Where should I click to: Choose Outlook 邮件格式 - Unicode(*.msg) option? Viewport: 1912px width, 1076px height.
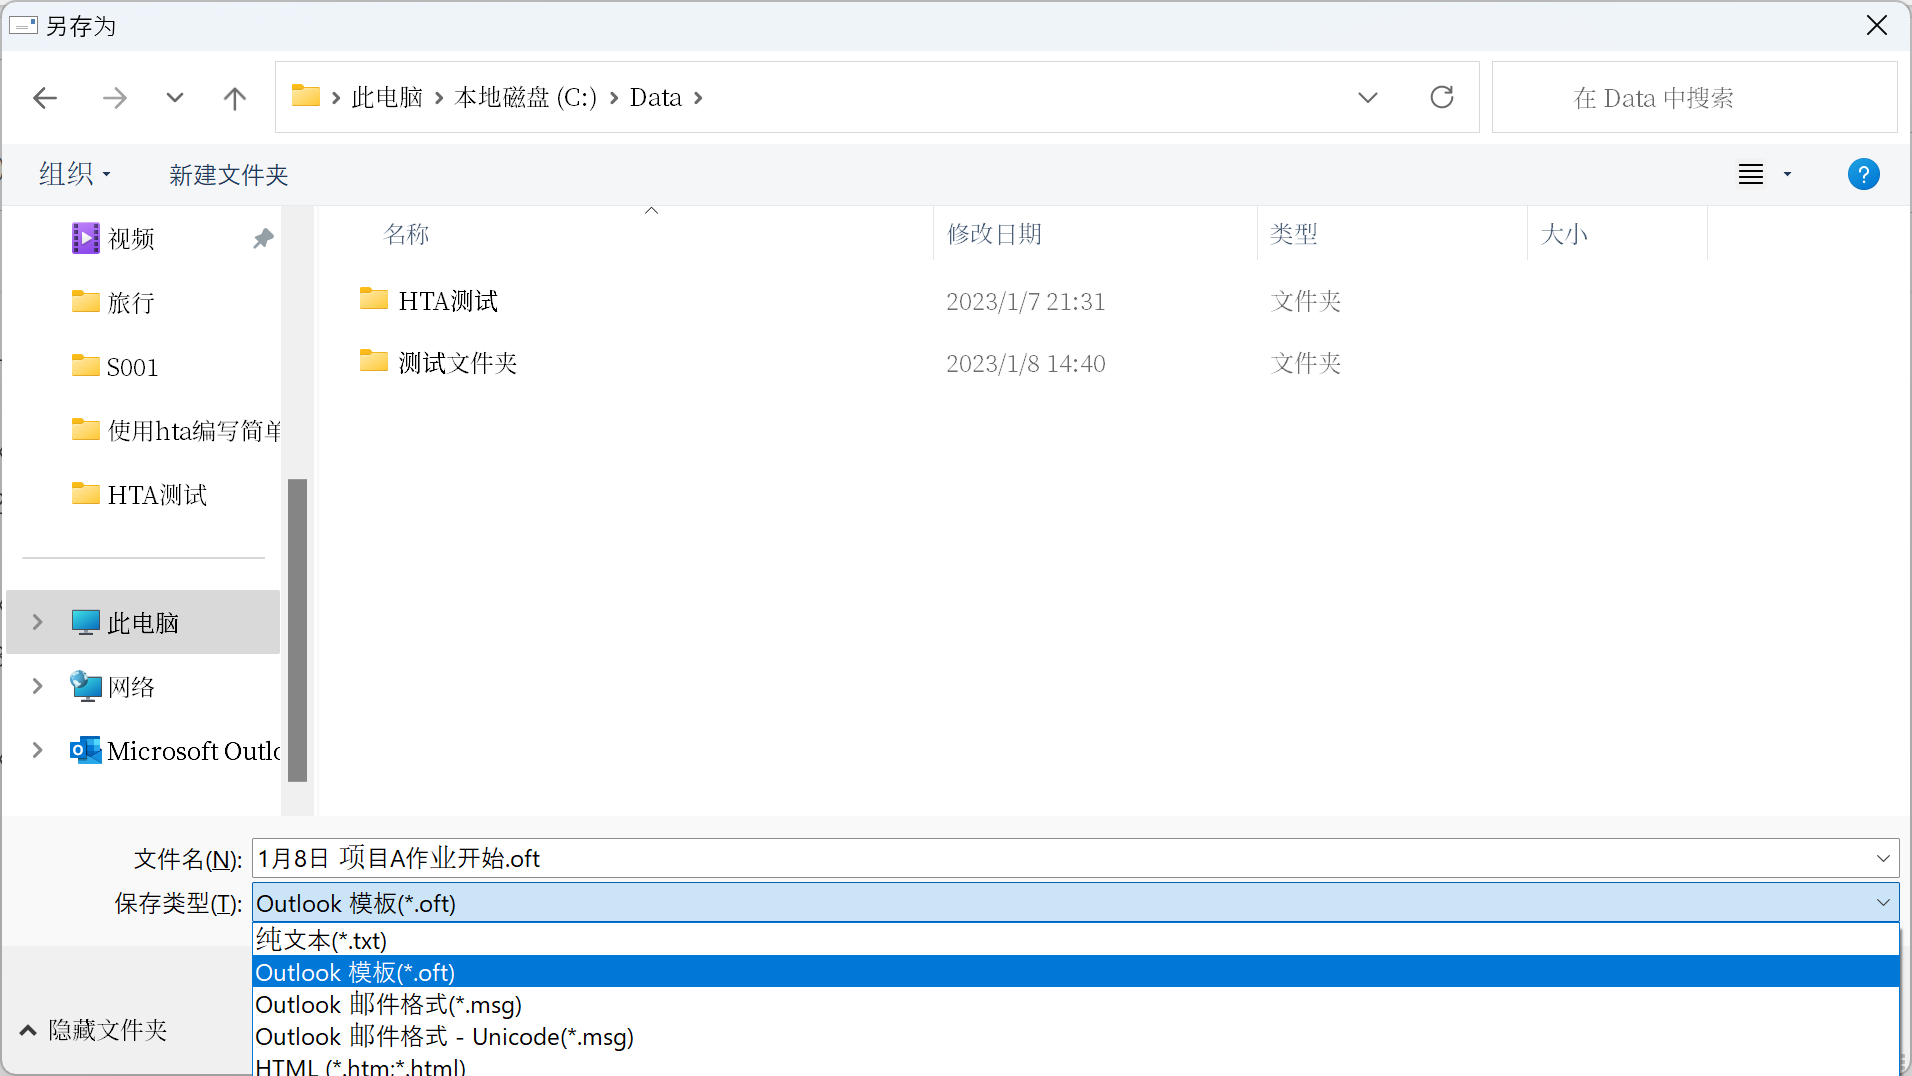pos(444,1037)
